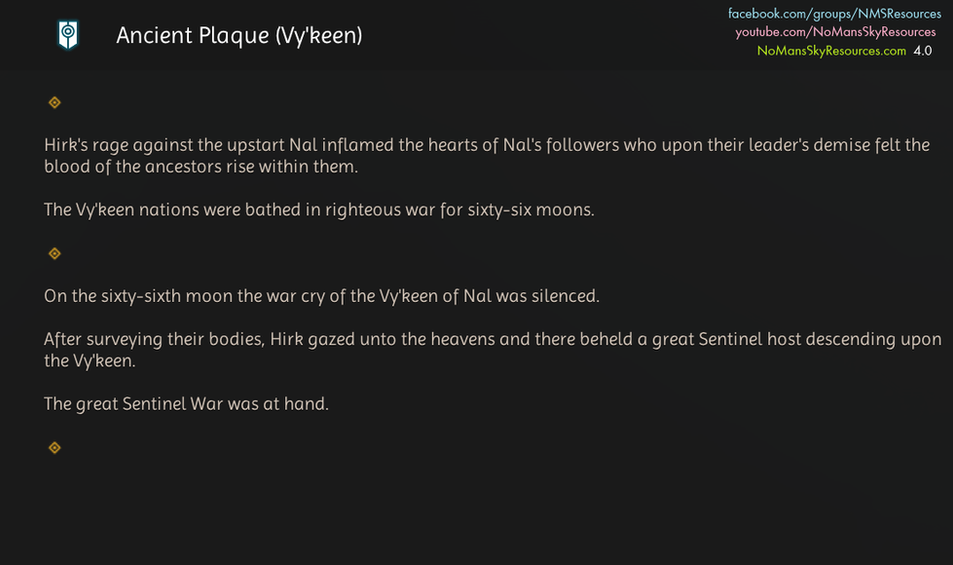Image resolution: width=953 pixels, height=565 pixels.
Task: Click the bottom orange diamond separator icon
Action: 55,448
